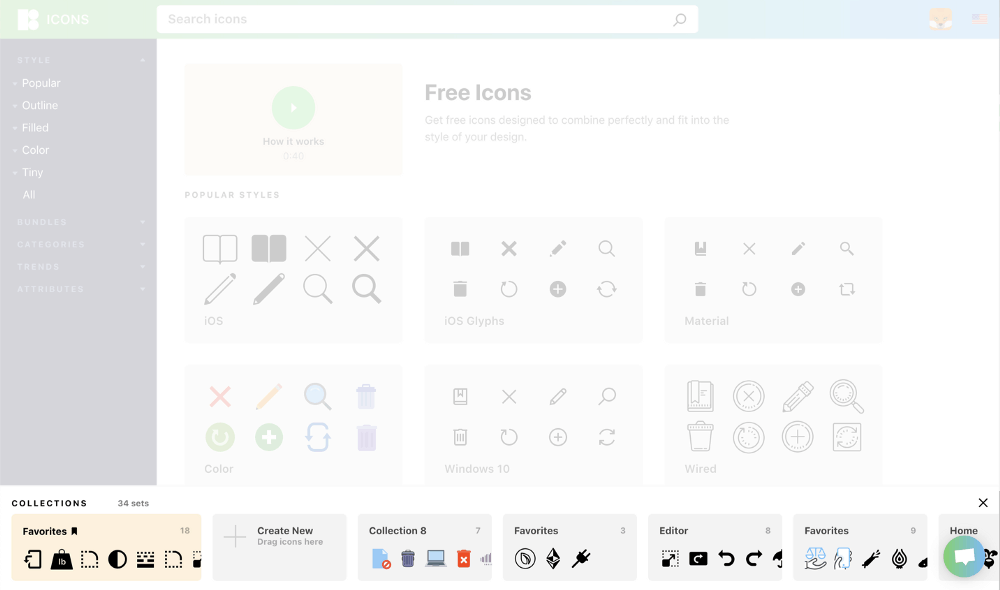Expand the arrow next to Tiny style

(15, 173)
